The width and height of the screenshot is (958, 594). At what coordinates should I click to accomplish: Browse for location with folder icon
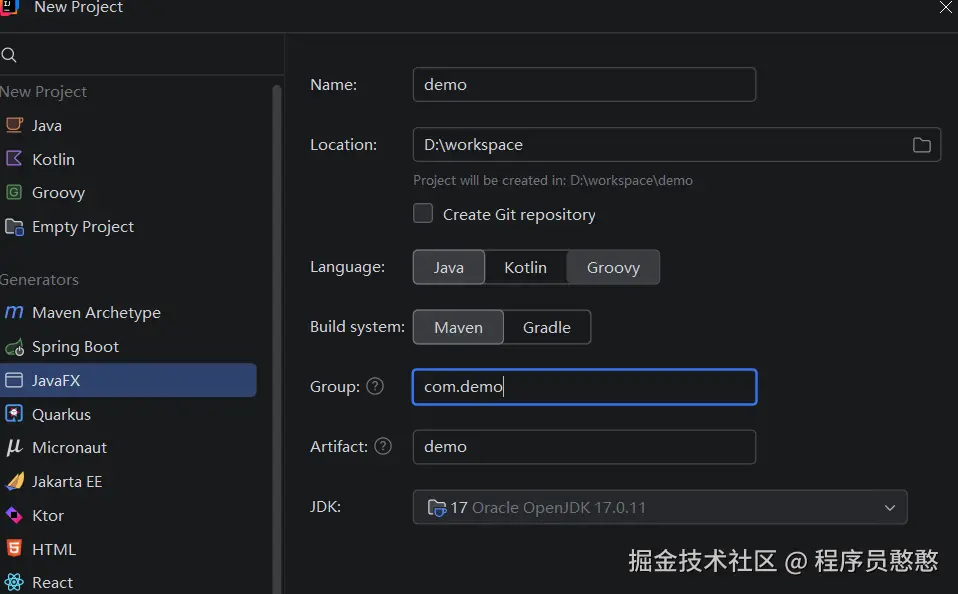click(921, 145)
